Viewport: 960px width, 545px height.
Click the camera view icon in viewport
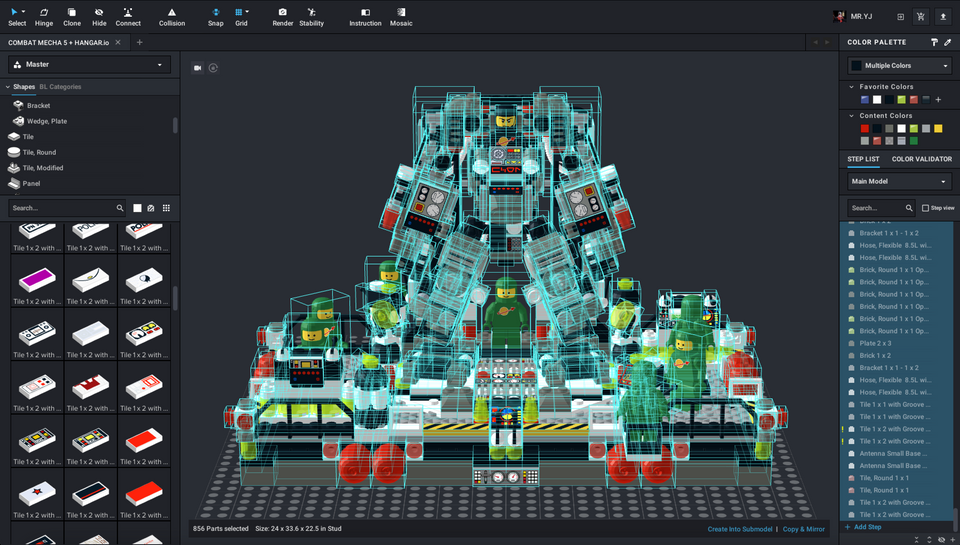[197, 68]
